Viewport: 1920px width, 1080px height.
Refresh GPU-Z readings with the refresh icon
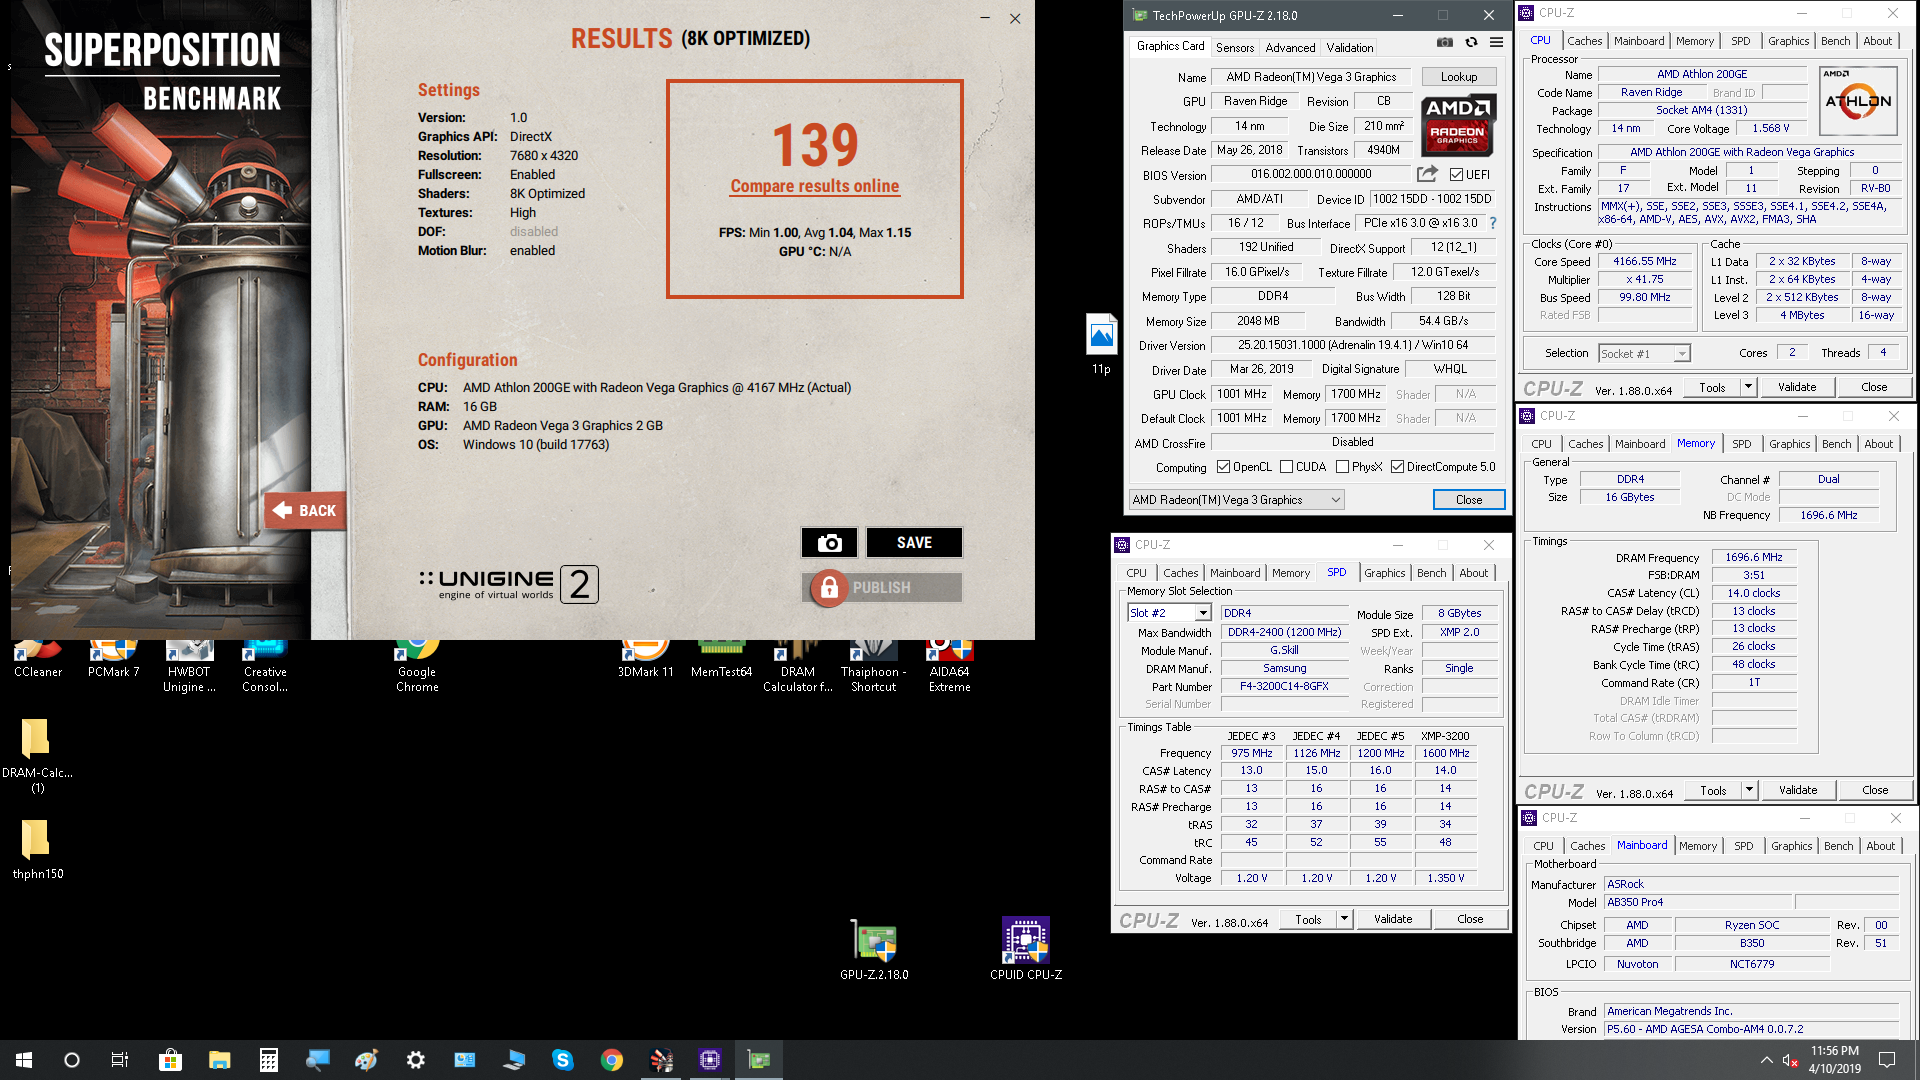click(x=1471, y=42)
